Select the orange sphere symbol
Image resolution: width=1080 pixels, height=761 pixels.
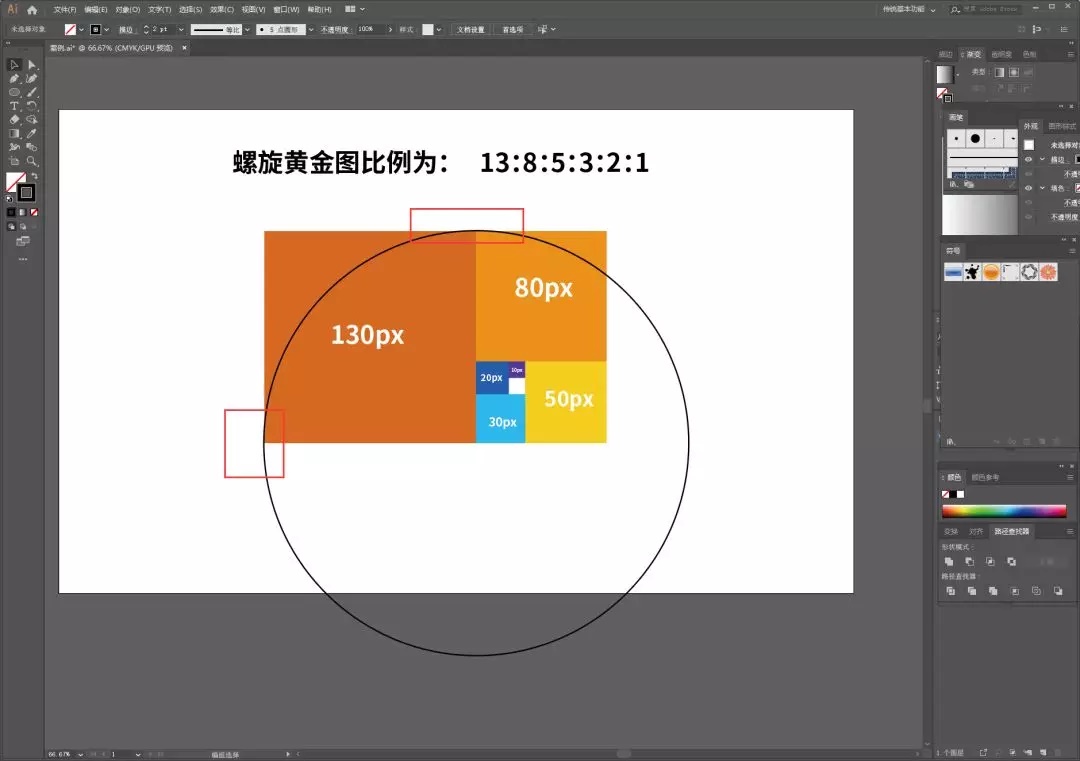tap(991, 272)
